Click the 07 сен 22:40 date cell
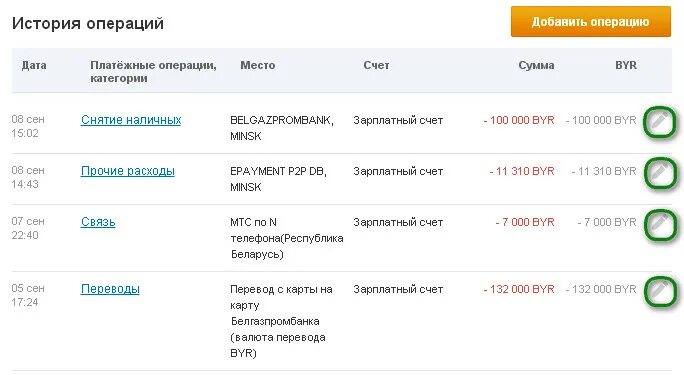The image size is (684, 375). click(x=28, y=228)
